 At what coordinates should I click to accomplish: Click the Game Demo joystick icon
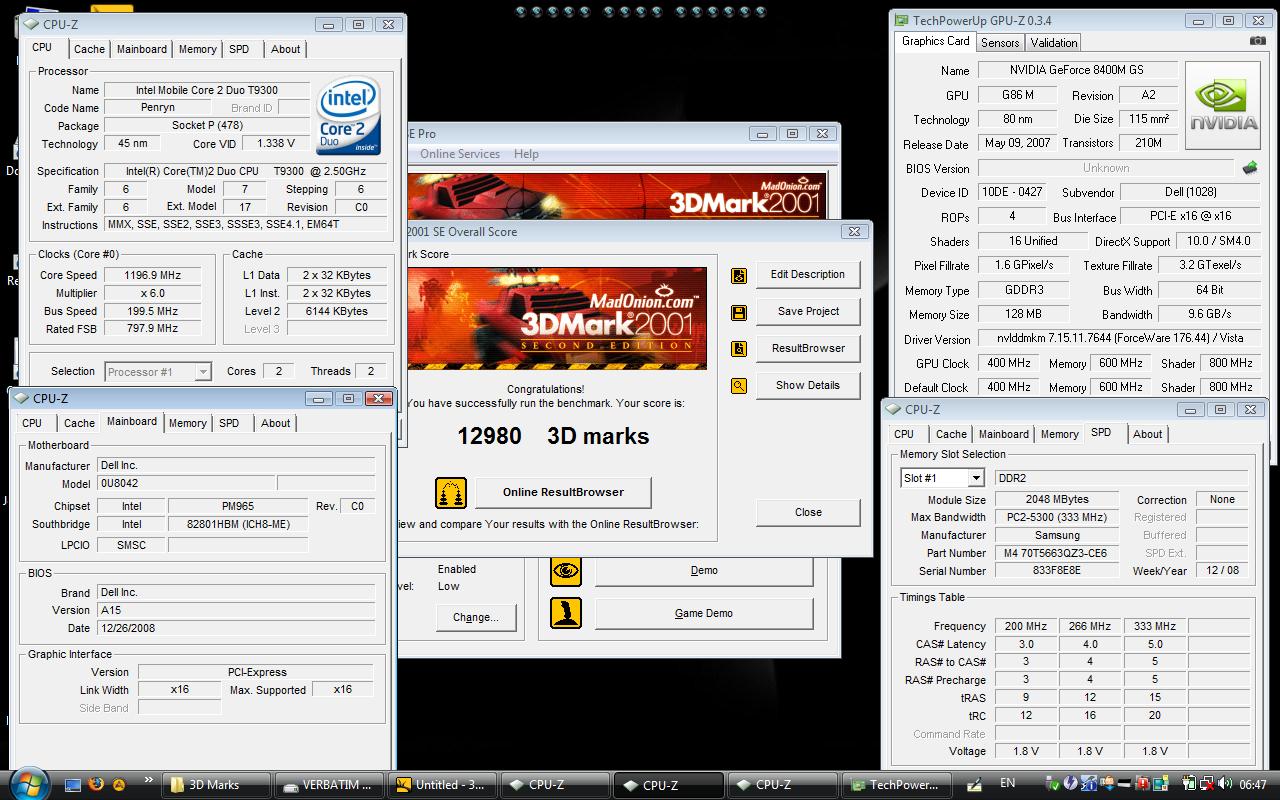(566, 613)
